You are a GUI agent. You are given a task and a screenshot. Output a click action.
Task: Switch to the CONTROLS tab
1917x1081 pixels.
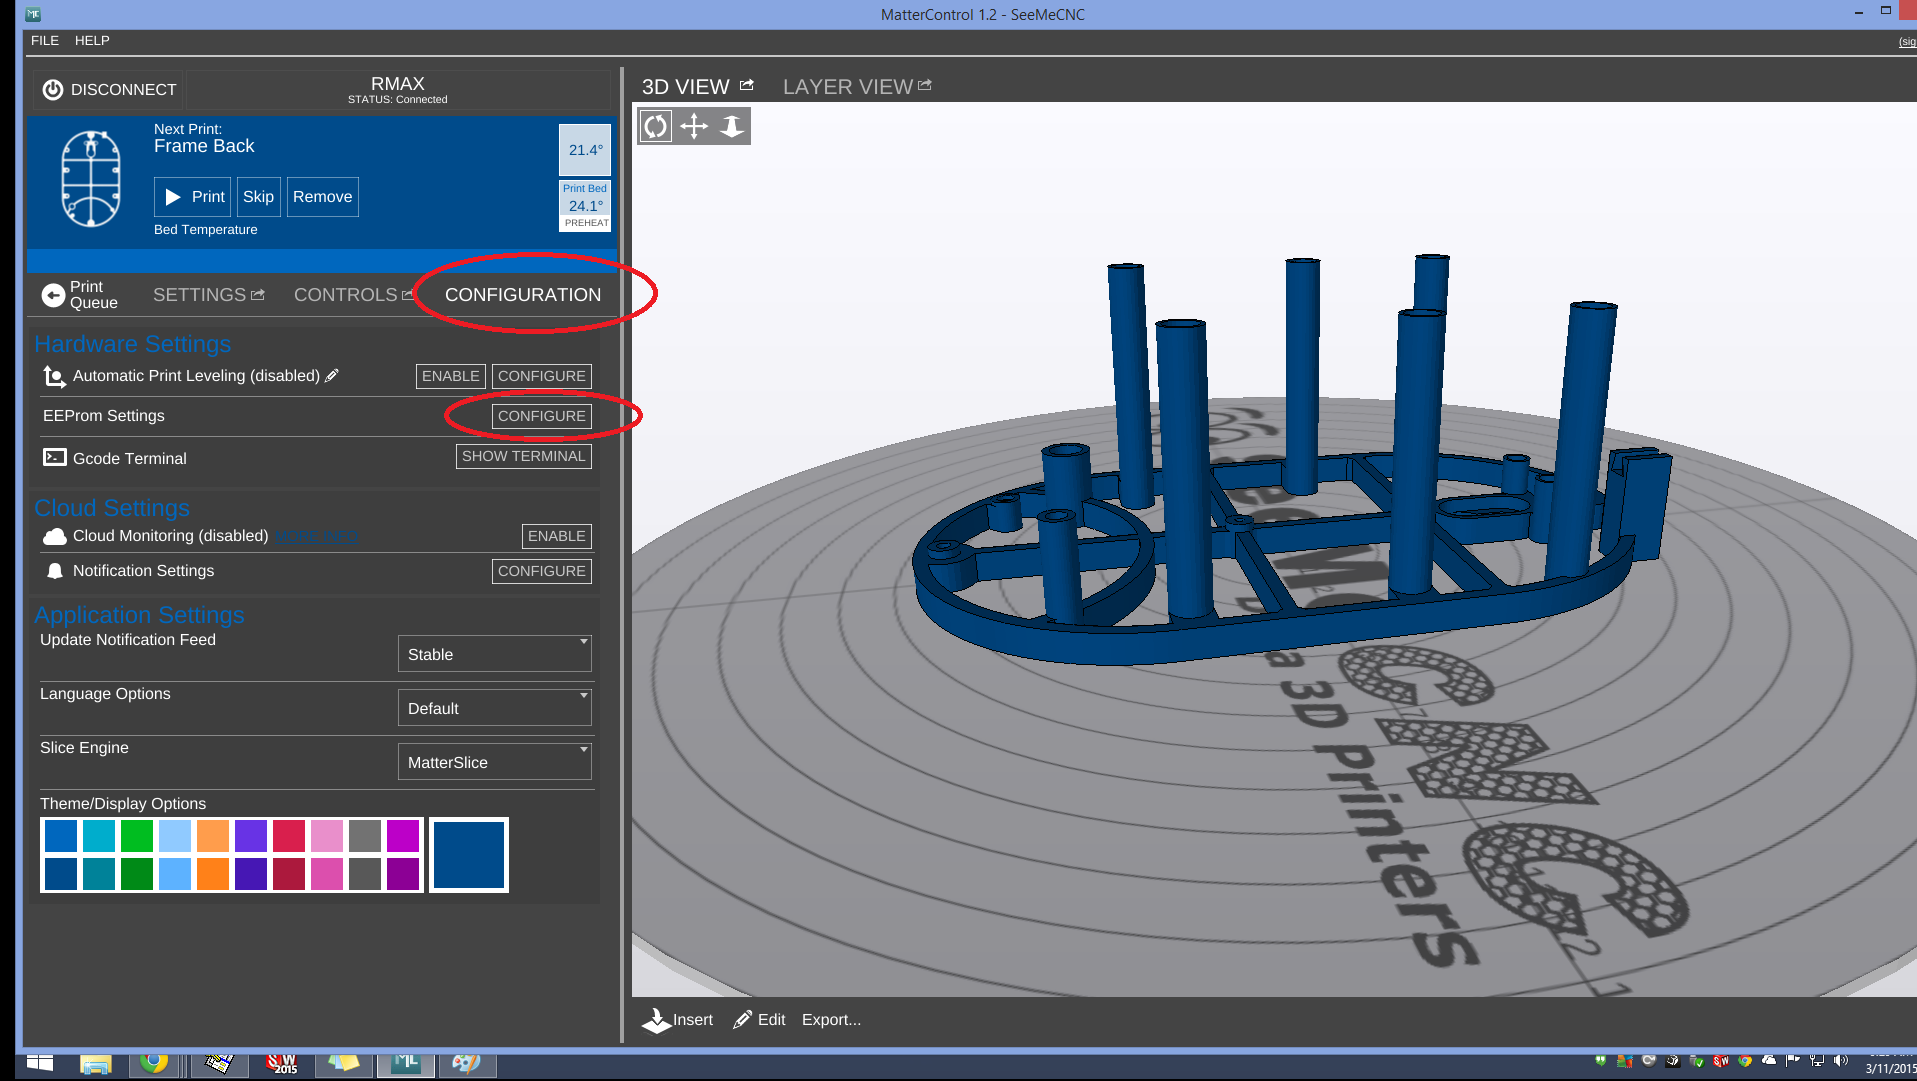pos(346,295)
